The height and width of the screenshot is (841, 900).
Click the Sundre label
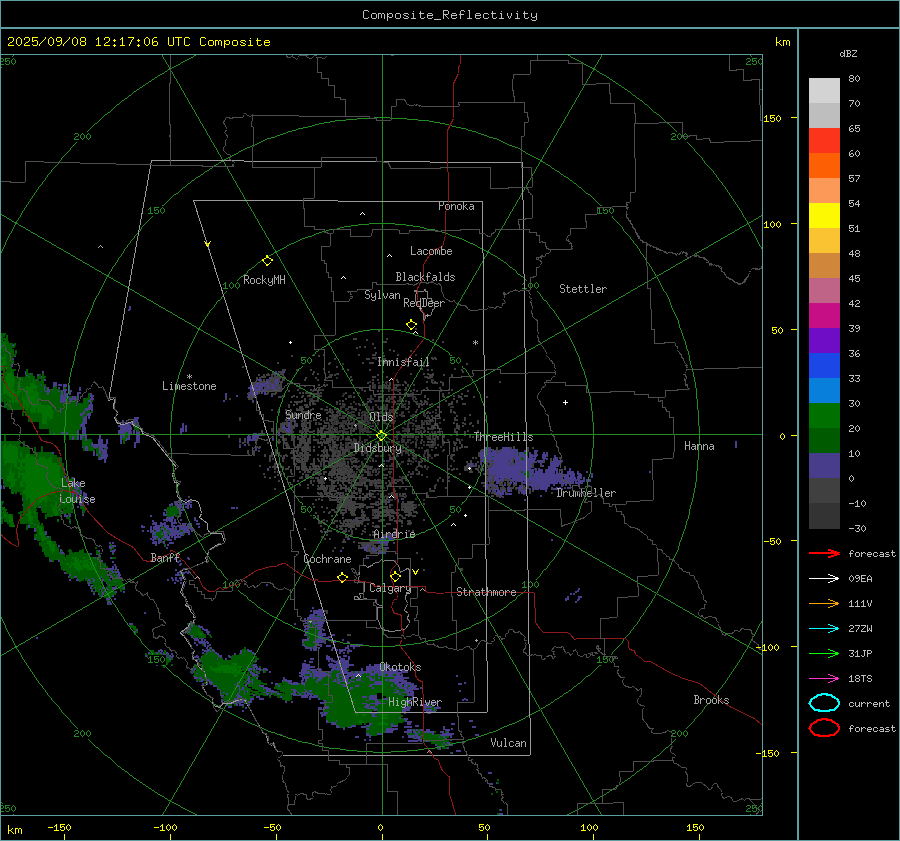[x=303, y=414]
